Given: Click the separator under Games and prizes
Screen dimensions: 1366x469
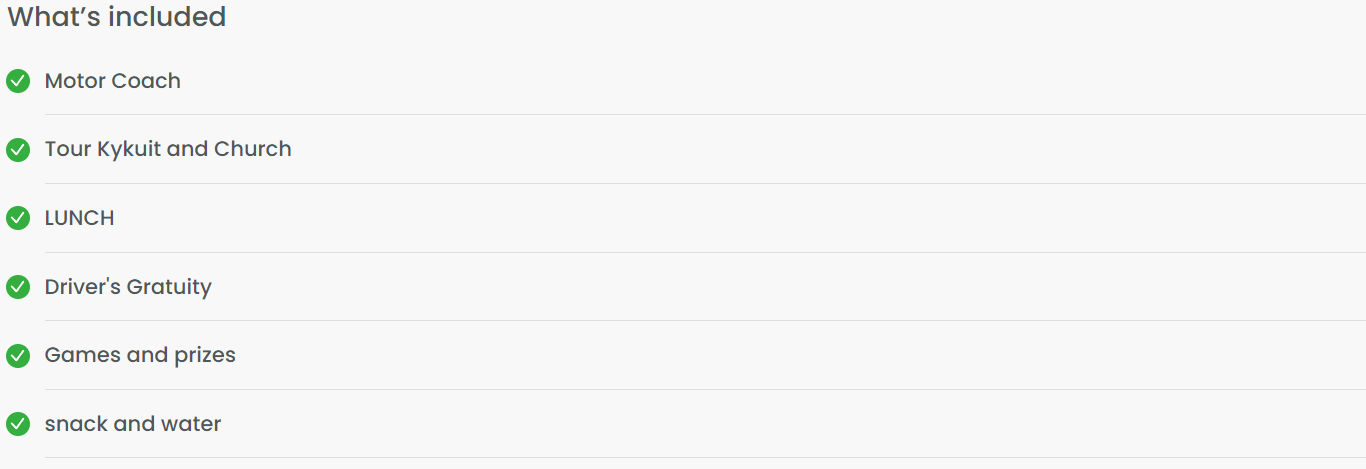Looking at the screenshot, I should pos(705,390).
